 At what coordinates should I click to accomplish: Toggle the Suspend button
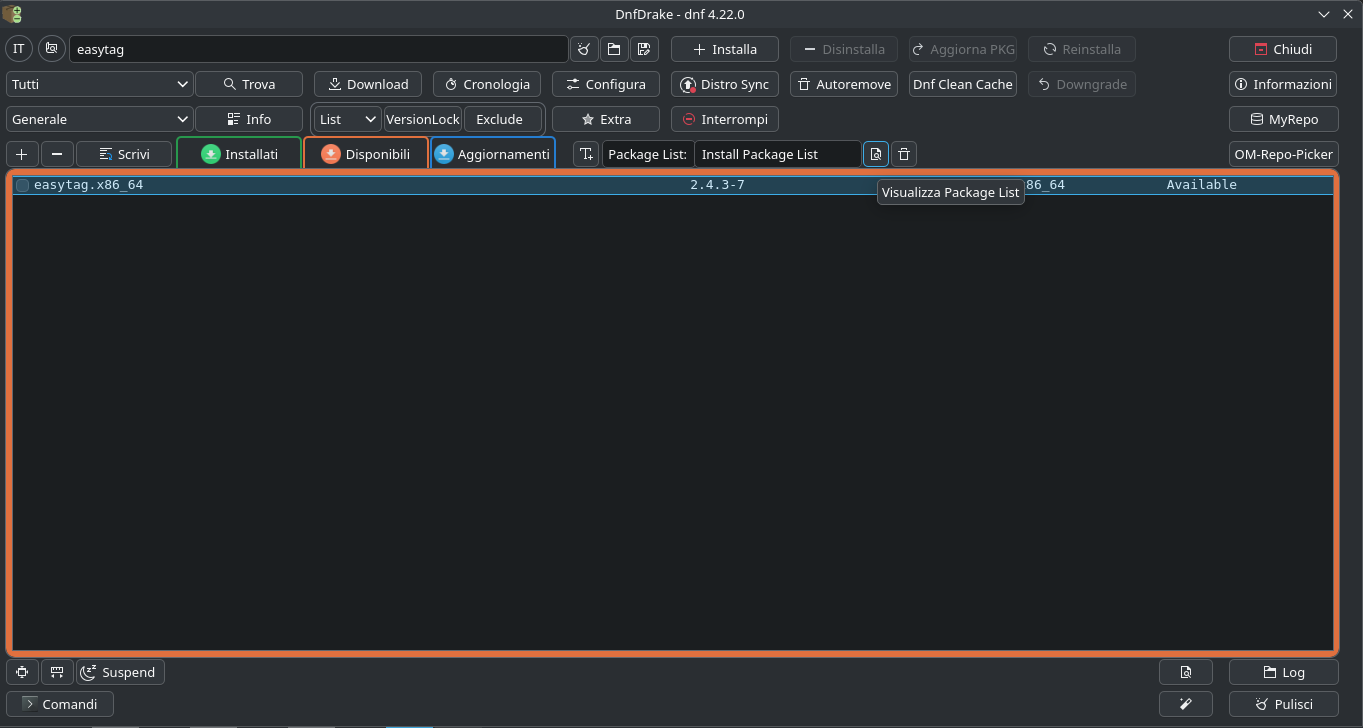coord(120,672)
